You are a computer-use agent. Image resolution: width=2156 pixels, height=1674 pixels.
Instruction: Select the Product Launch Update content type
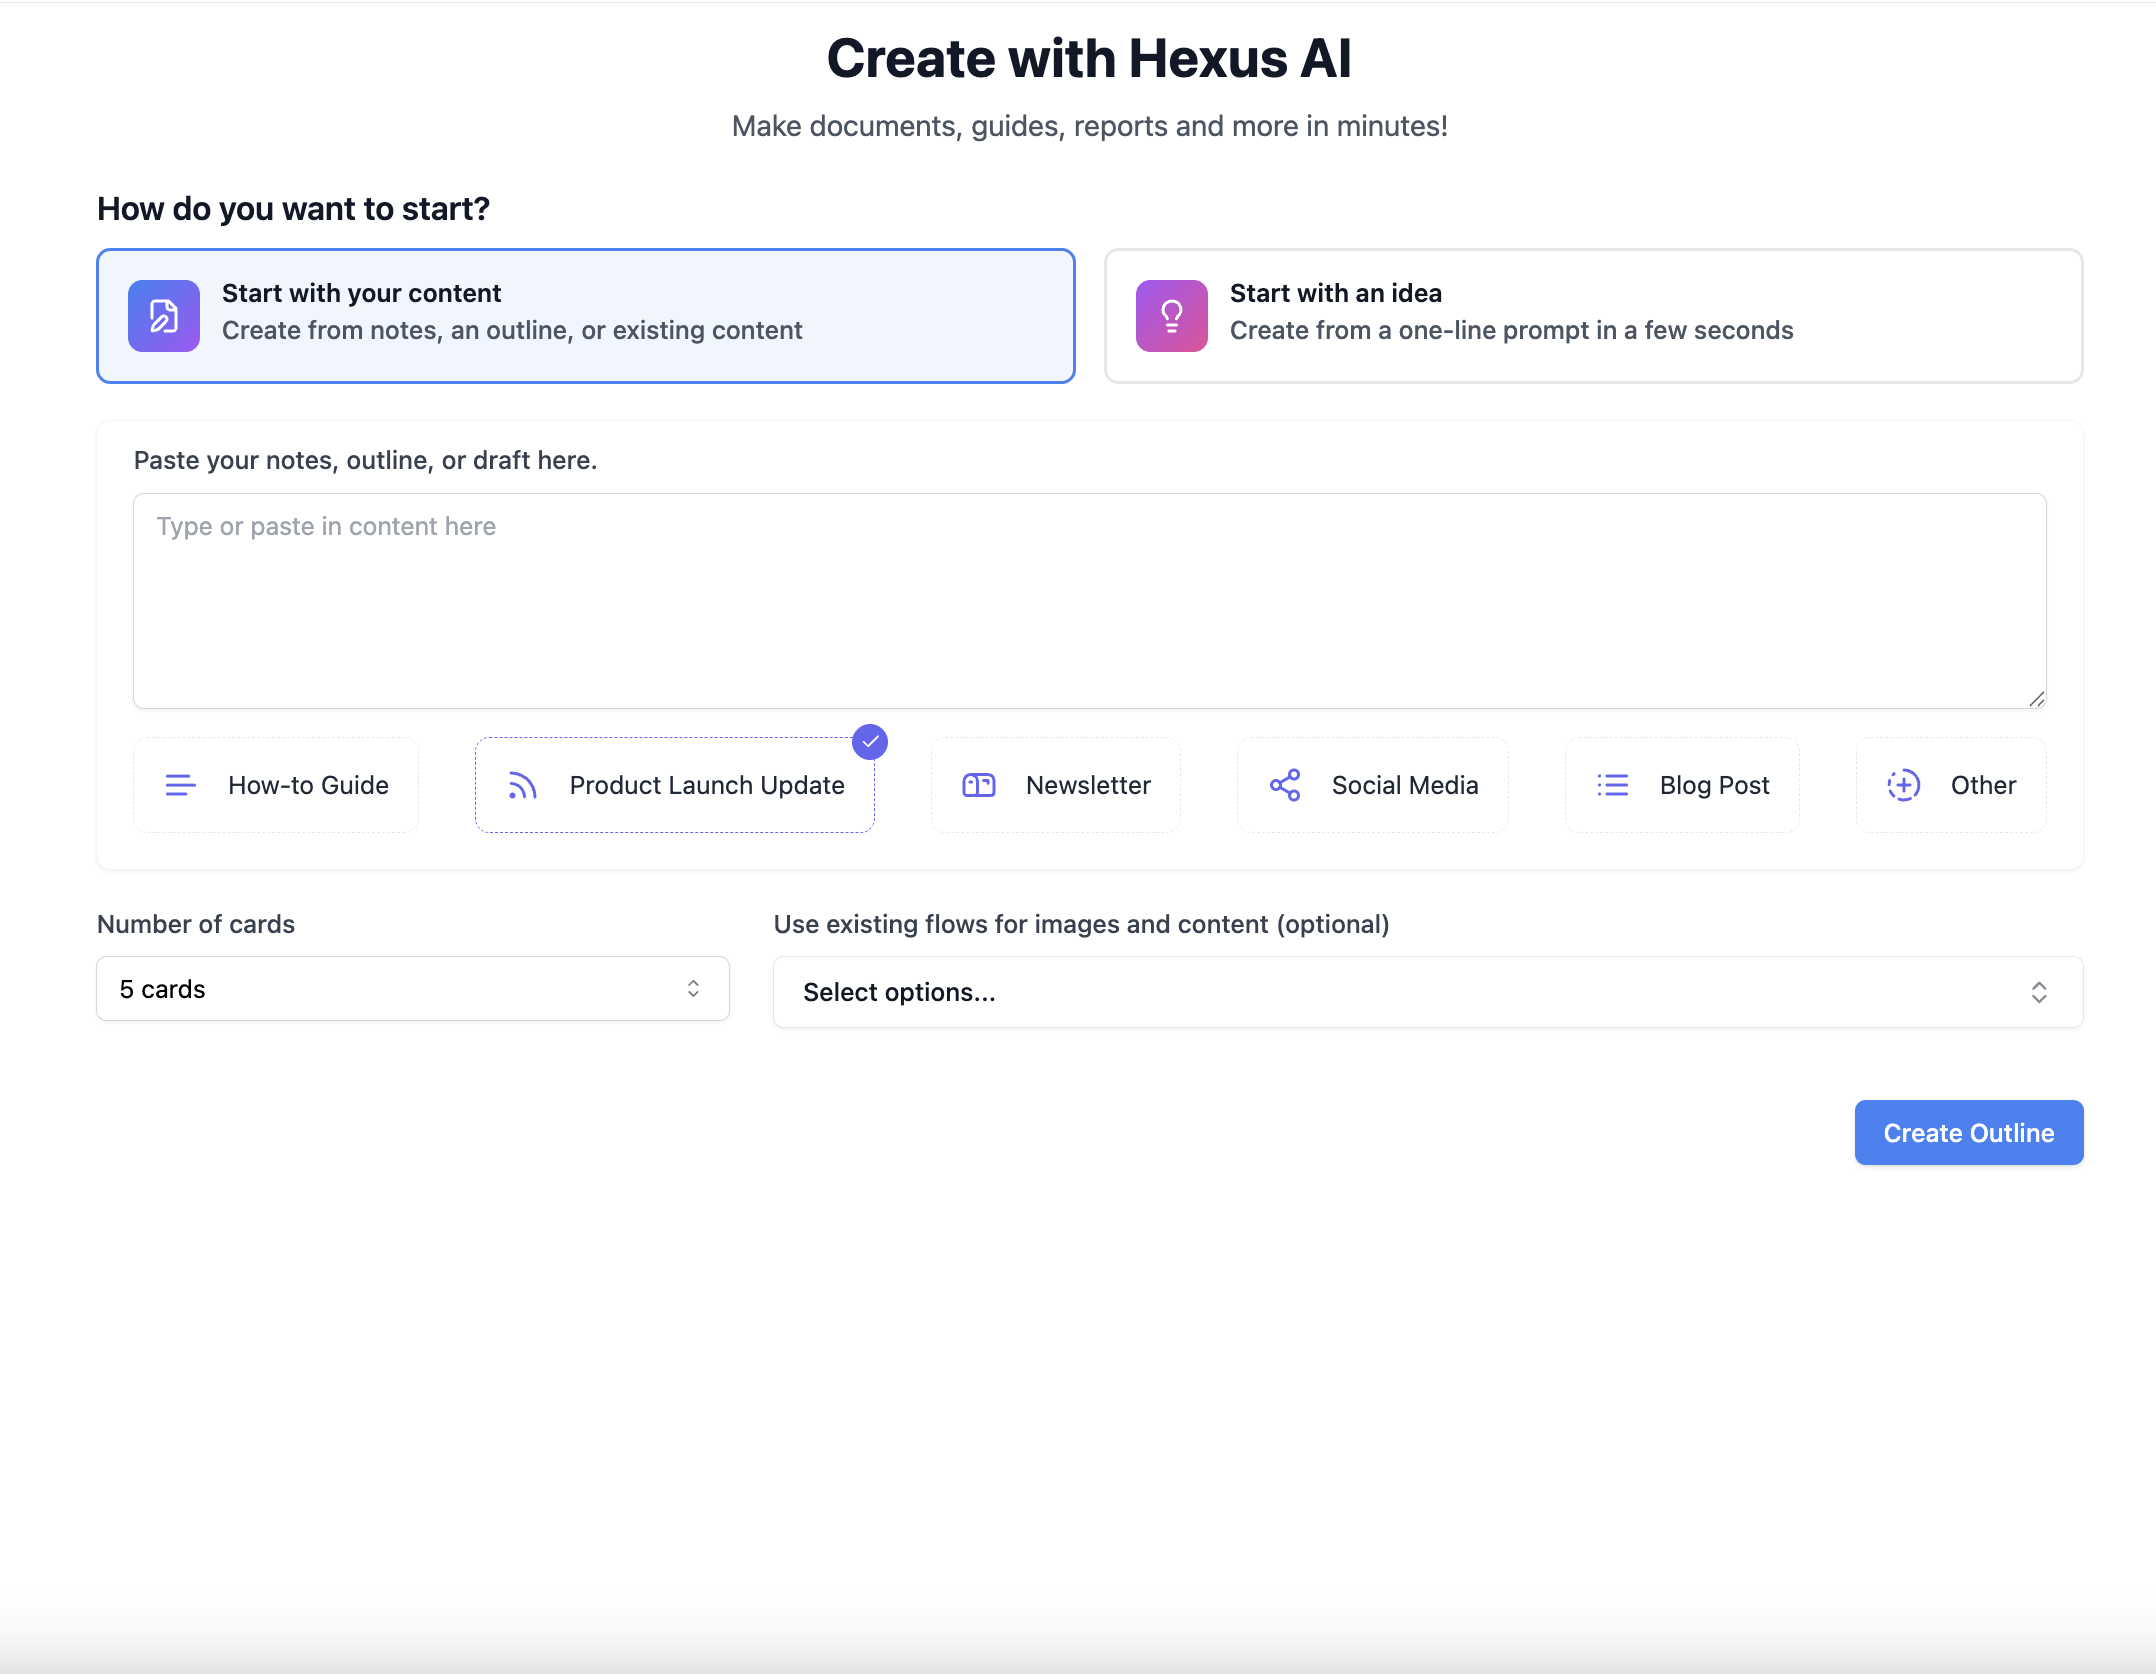[675, 786]
